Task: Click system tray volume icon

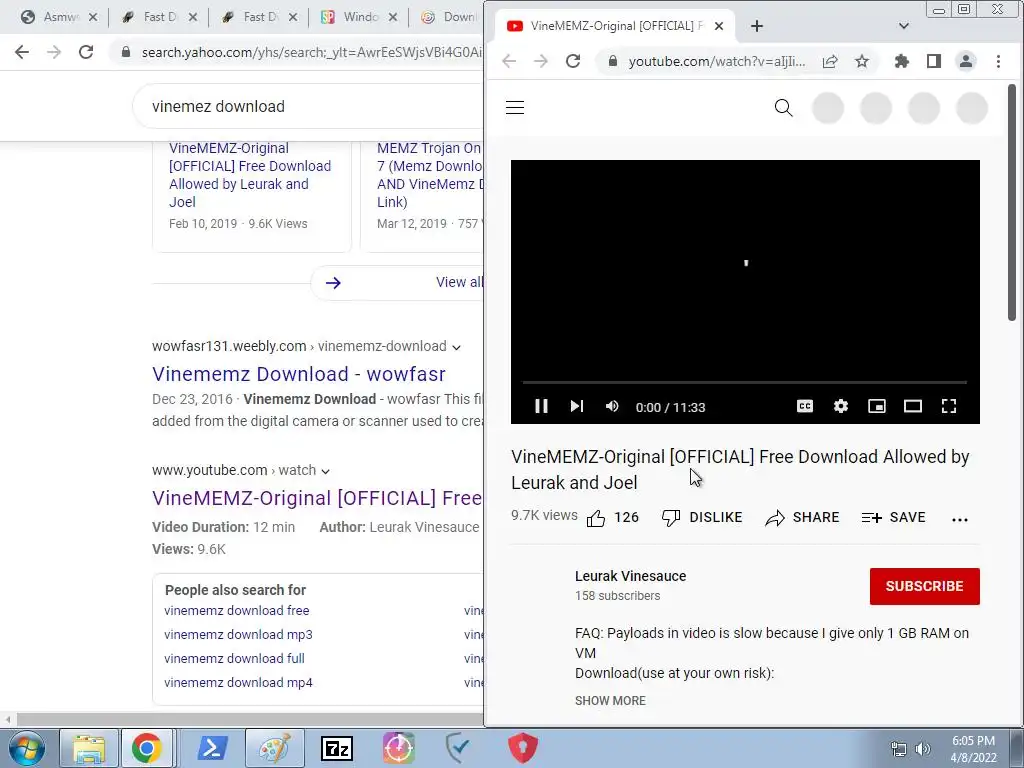Action: (923, 749)
